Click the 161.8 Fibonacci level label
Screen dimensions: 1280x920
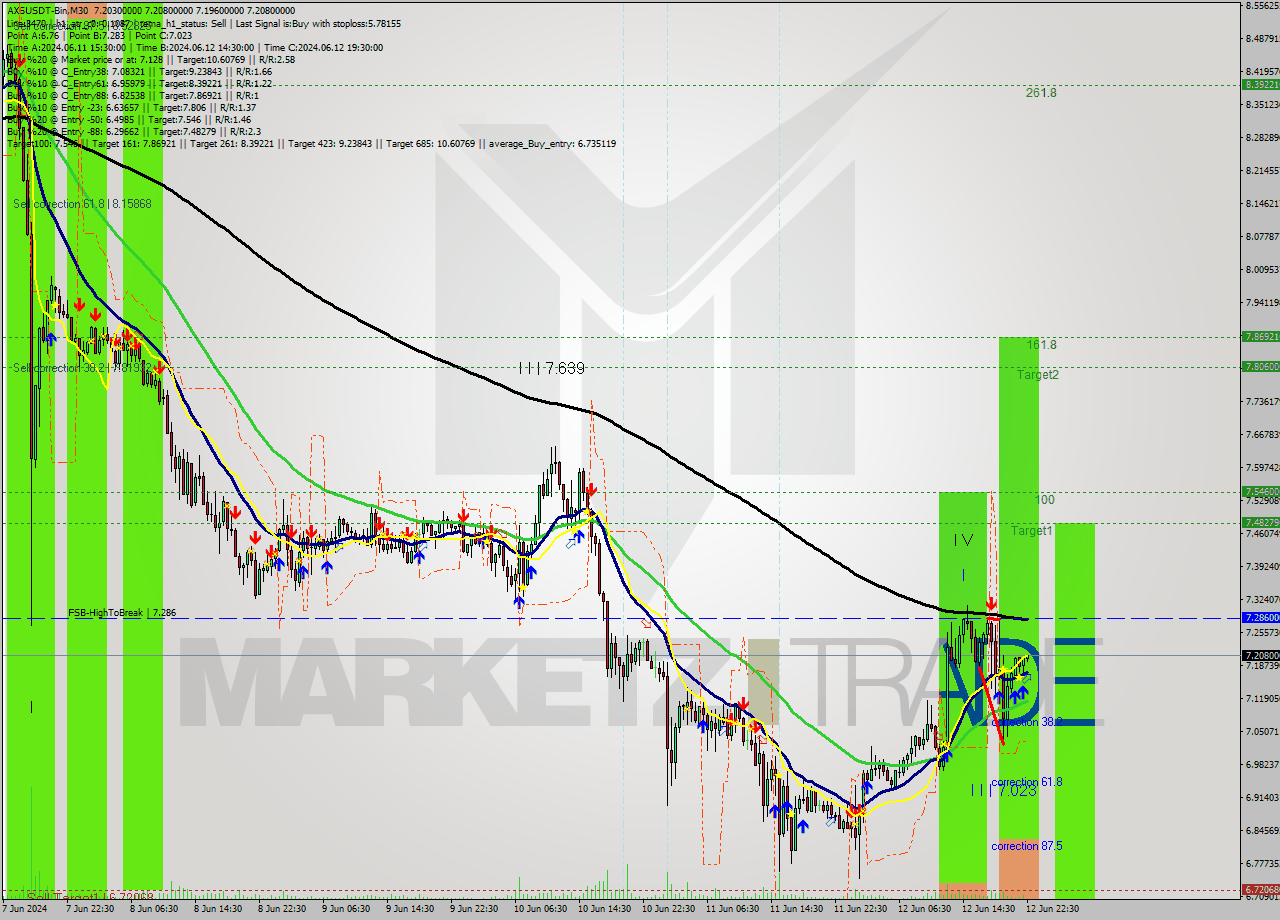[x=1041, y=344]
